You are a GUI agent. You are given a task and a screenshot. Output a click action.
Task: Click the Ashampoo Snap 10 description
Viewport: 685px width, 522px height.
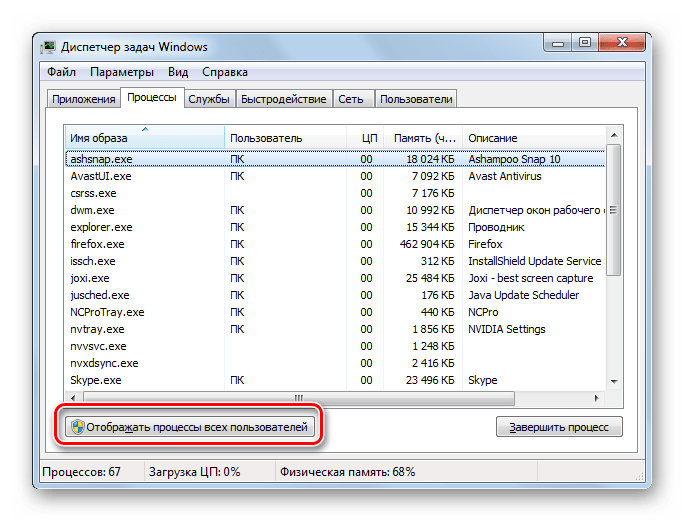[x=514, y=159]
